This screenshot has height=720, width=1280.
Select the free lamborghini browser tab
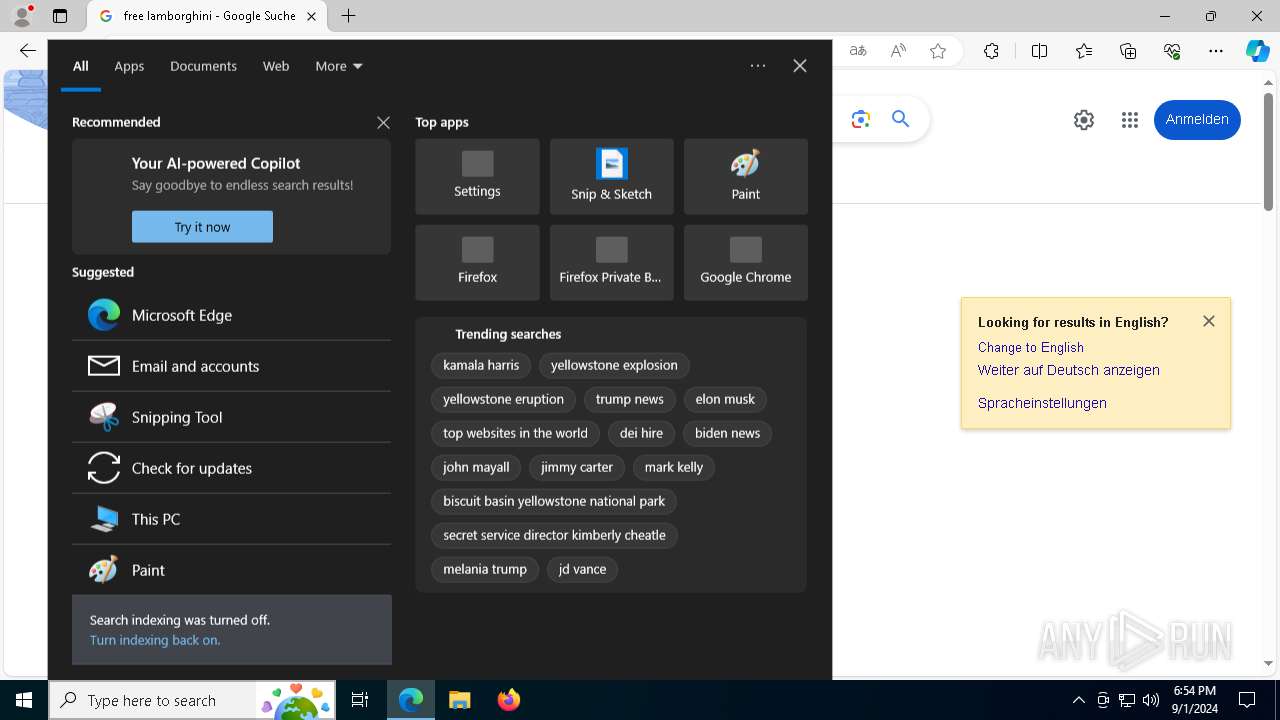(x=207, y=16)
